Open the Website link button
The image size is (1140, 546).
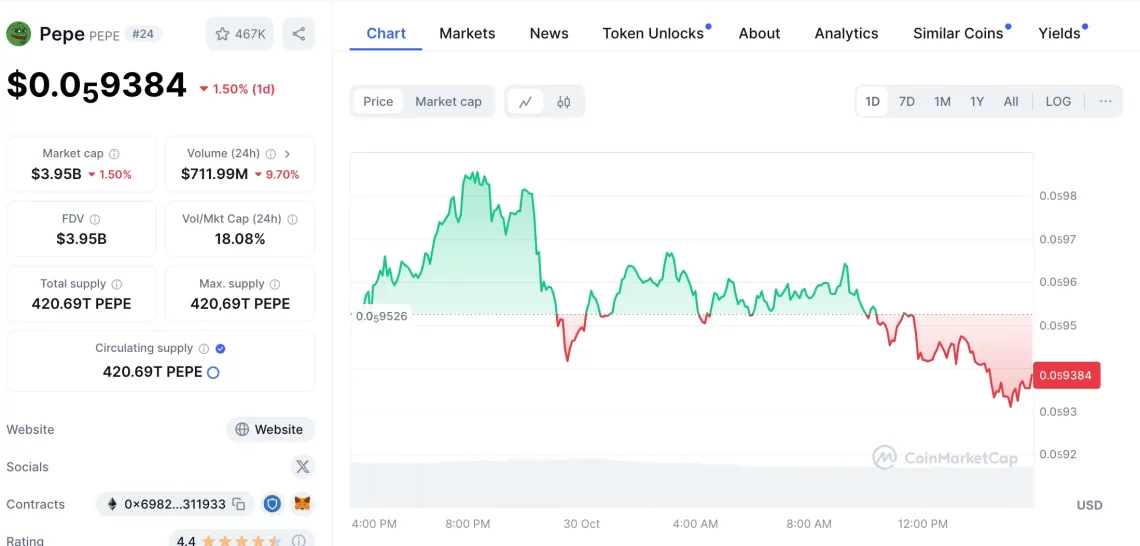270,430
